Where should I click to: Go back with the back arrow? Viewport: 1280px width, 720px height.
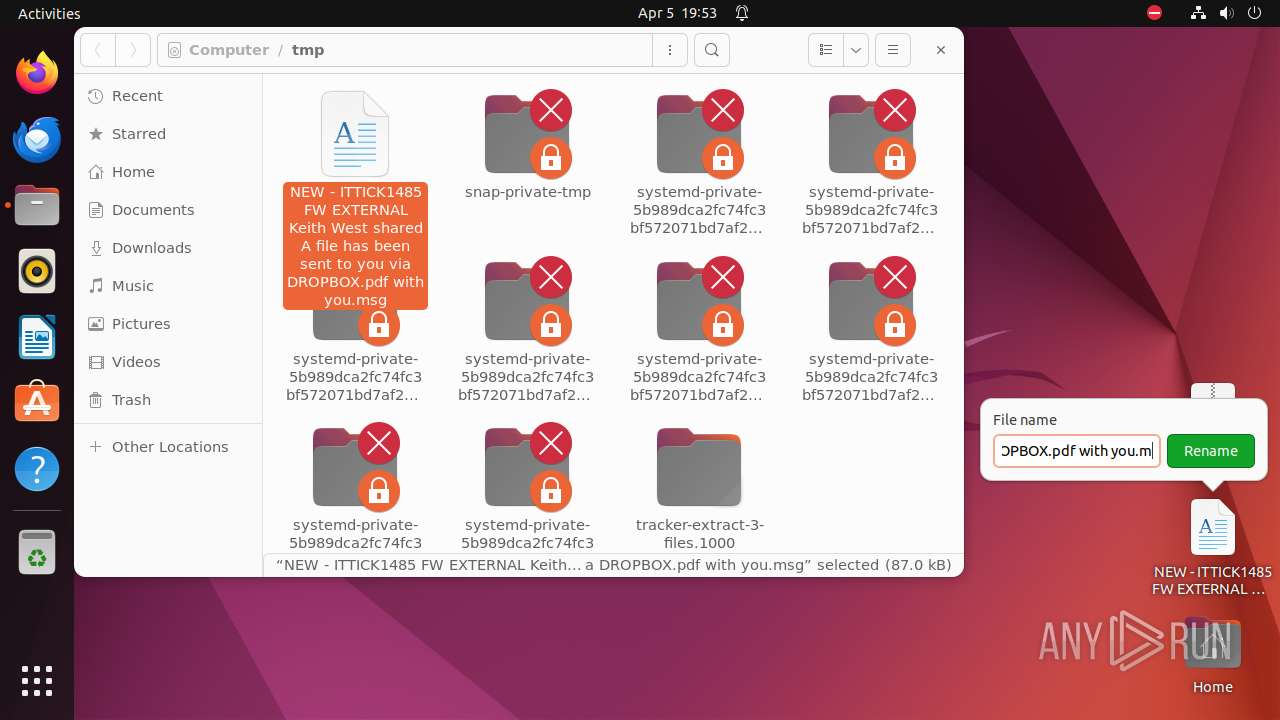pos(98,50)
